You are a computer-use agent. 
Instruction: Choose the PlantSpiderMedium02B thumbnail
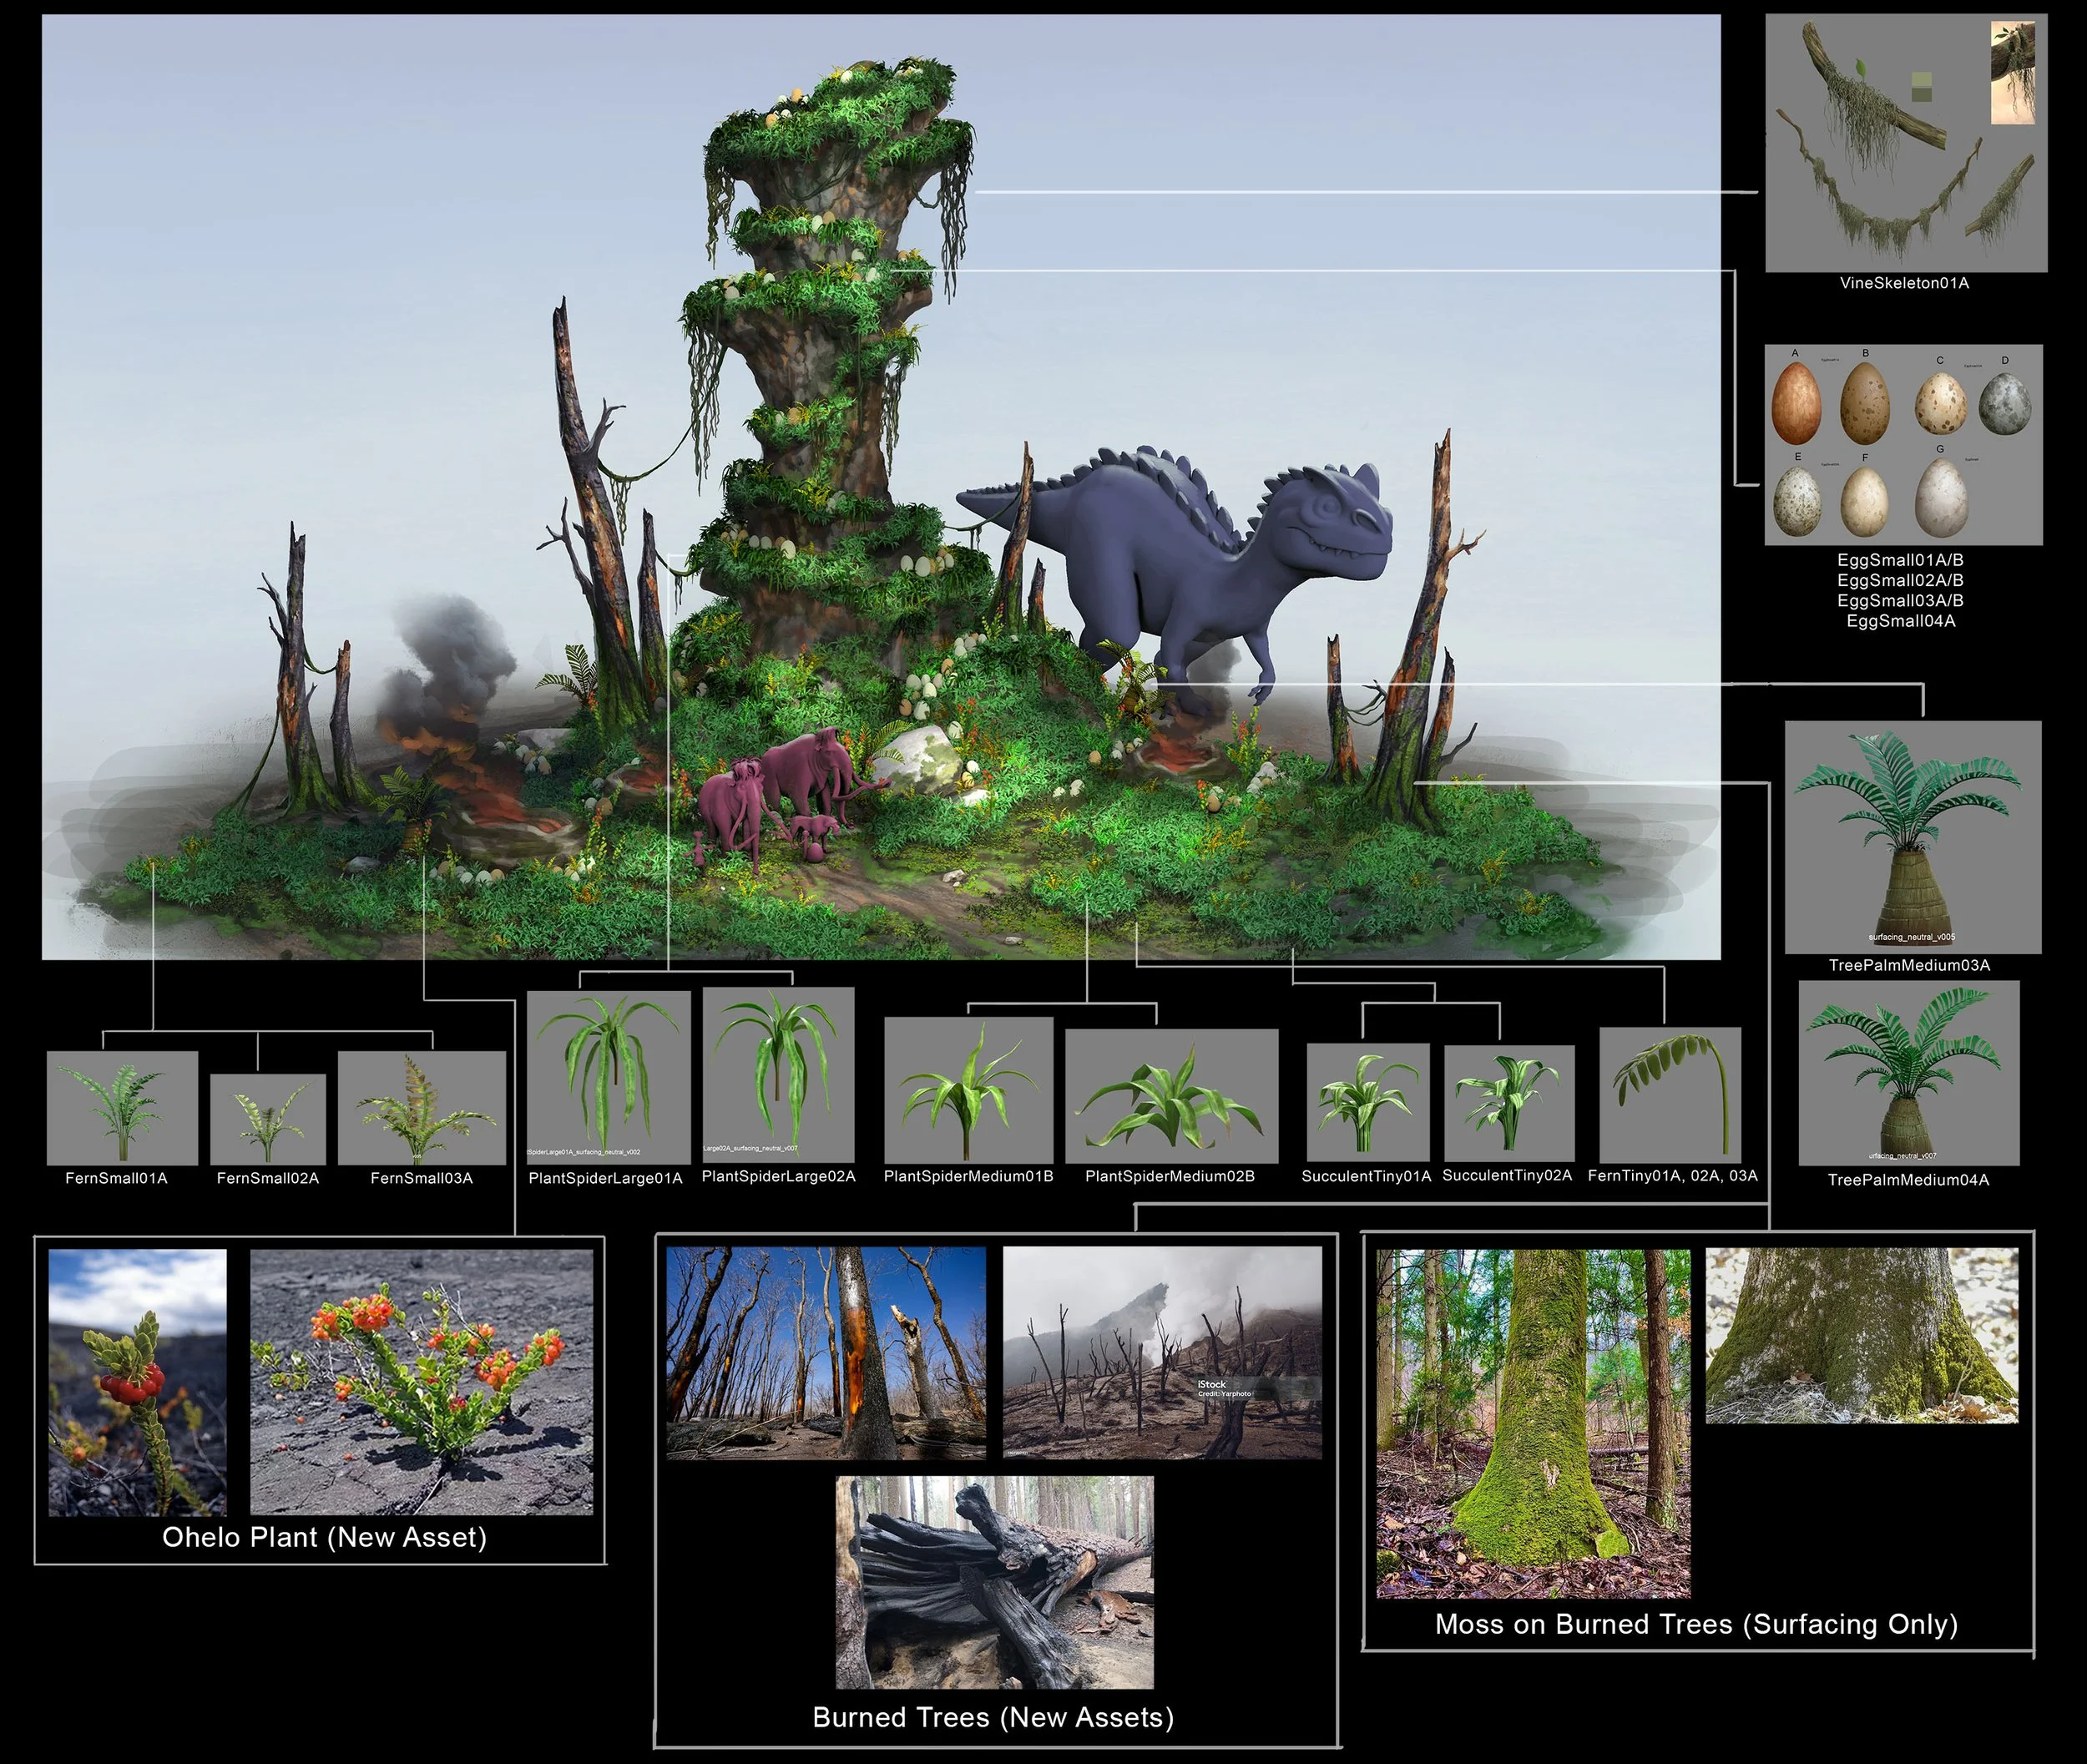pos(1171,1096)
